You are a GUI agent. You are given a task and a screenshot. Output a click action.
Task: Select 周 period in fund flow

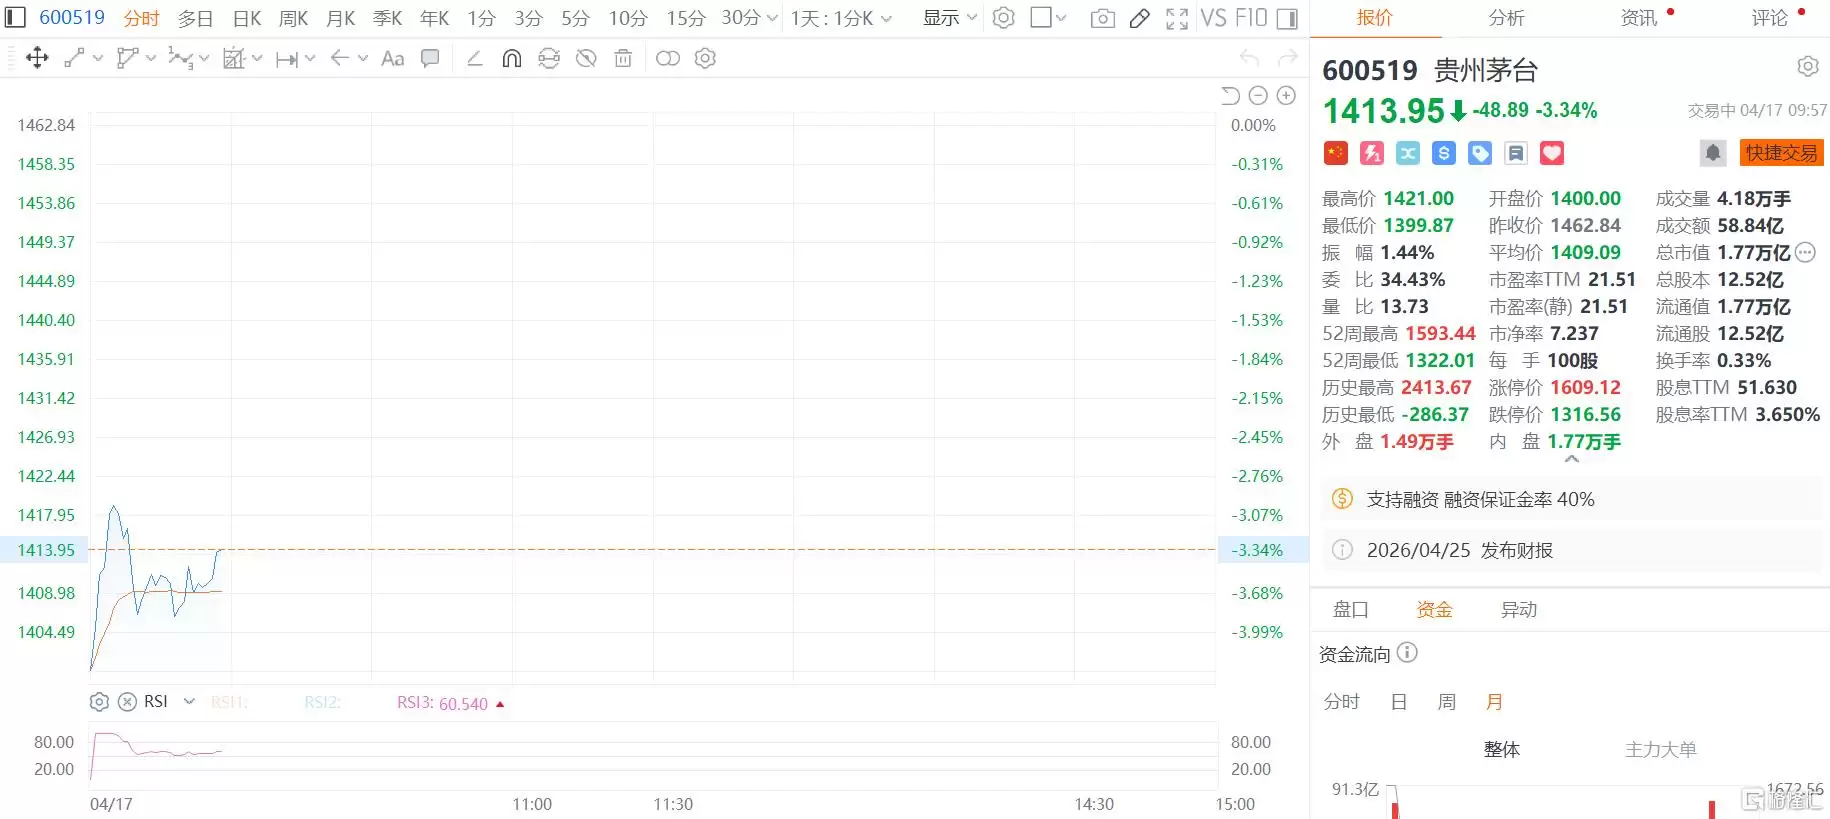click(x=1446, y=702)
